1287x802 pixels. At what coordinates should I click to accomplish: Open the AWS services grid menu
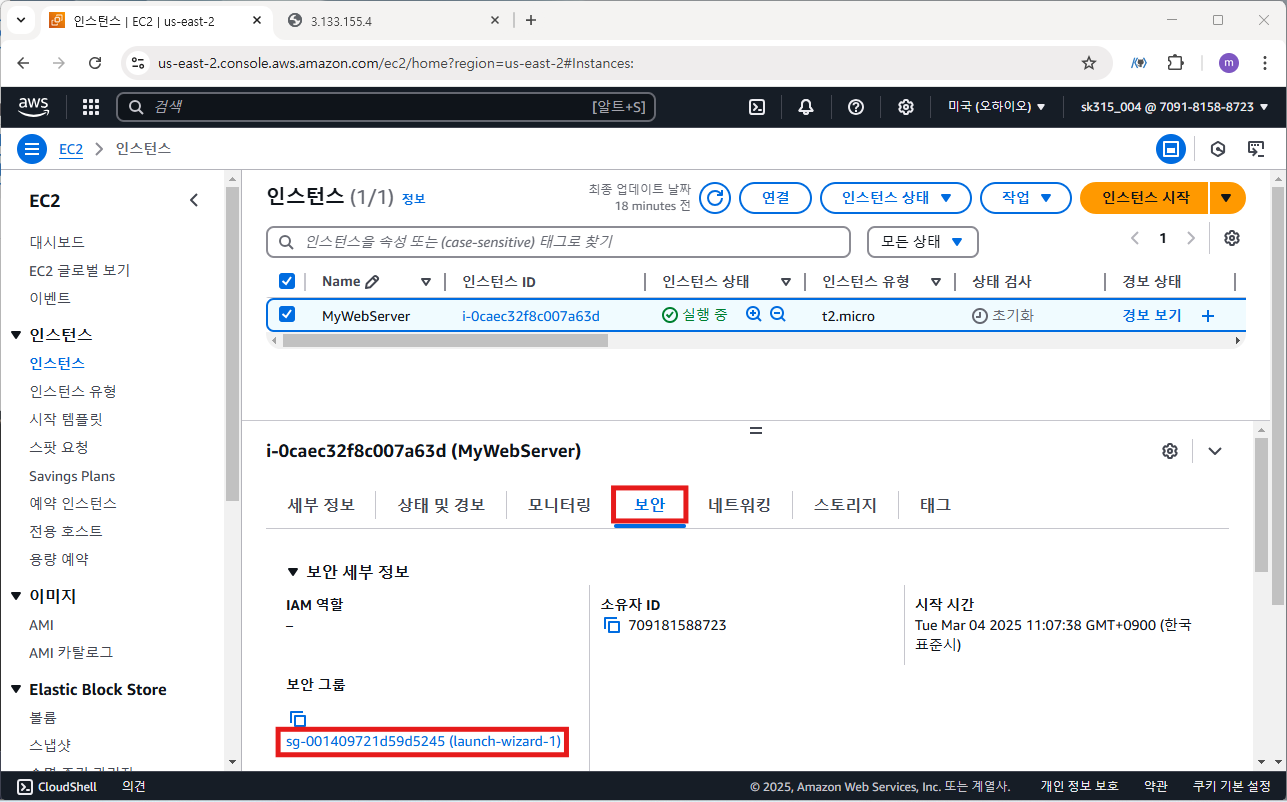[x=91, y=107]
